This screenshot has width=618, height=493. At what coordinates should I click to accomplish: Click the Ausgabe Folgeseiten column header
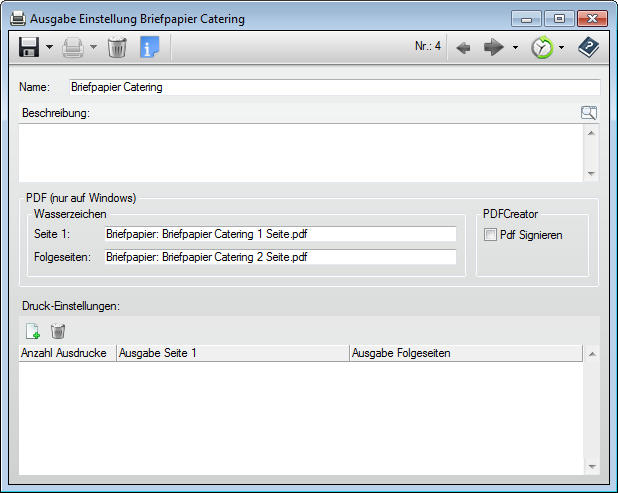point(465,353)
